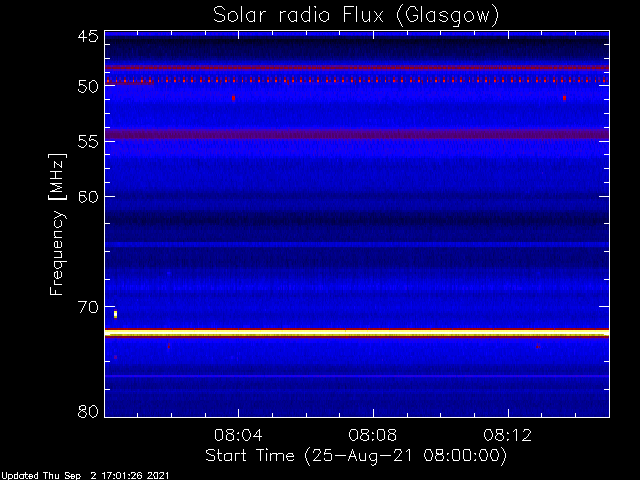Click the light blue line near 64 MHz

coord(356,244)
